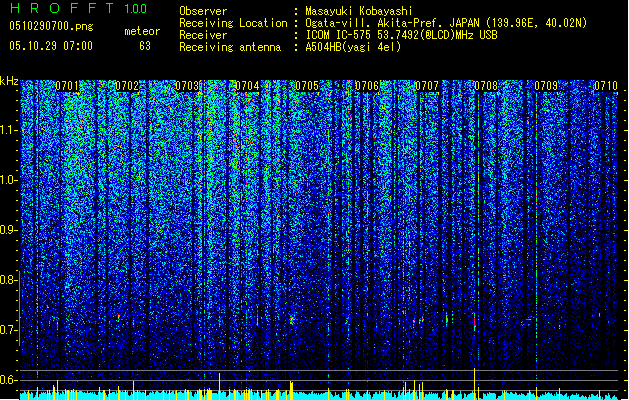Click the 'Receiving Location' field label
Image resolution: width=629 pixels, height=400 pixels.
[x=233, y=23]
